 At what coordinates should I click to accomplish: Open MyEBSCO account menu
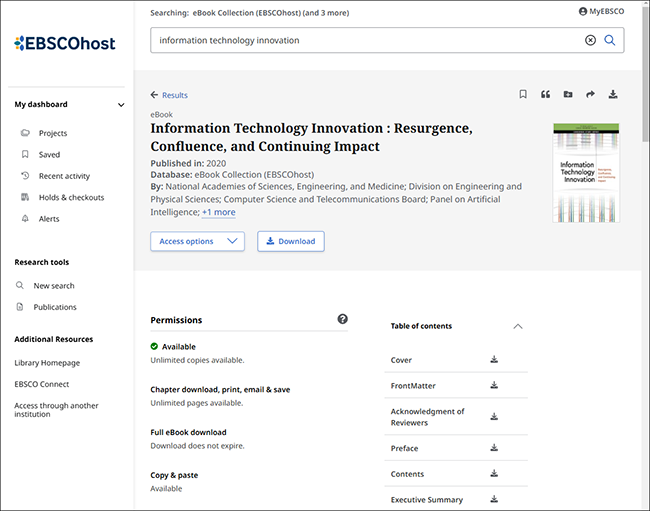(601, 11)
